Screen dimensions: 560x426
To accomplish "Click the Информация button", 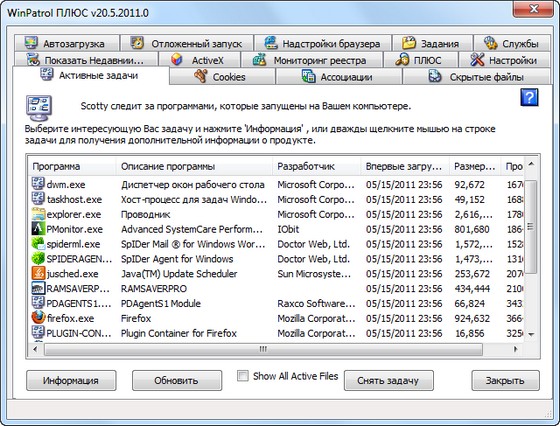I will pyautogui.click(x=71, y=381).
